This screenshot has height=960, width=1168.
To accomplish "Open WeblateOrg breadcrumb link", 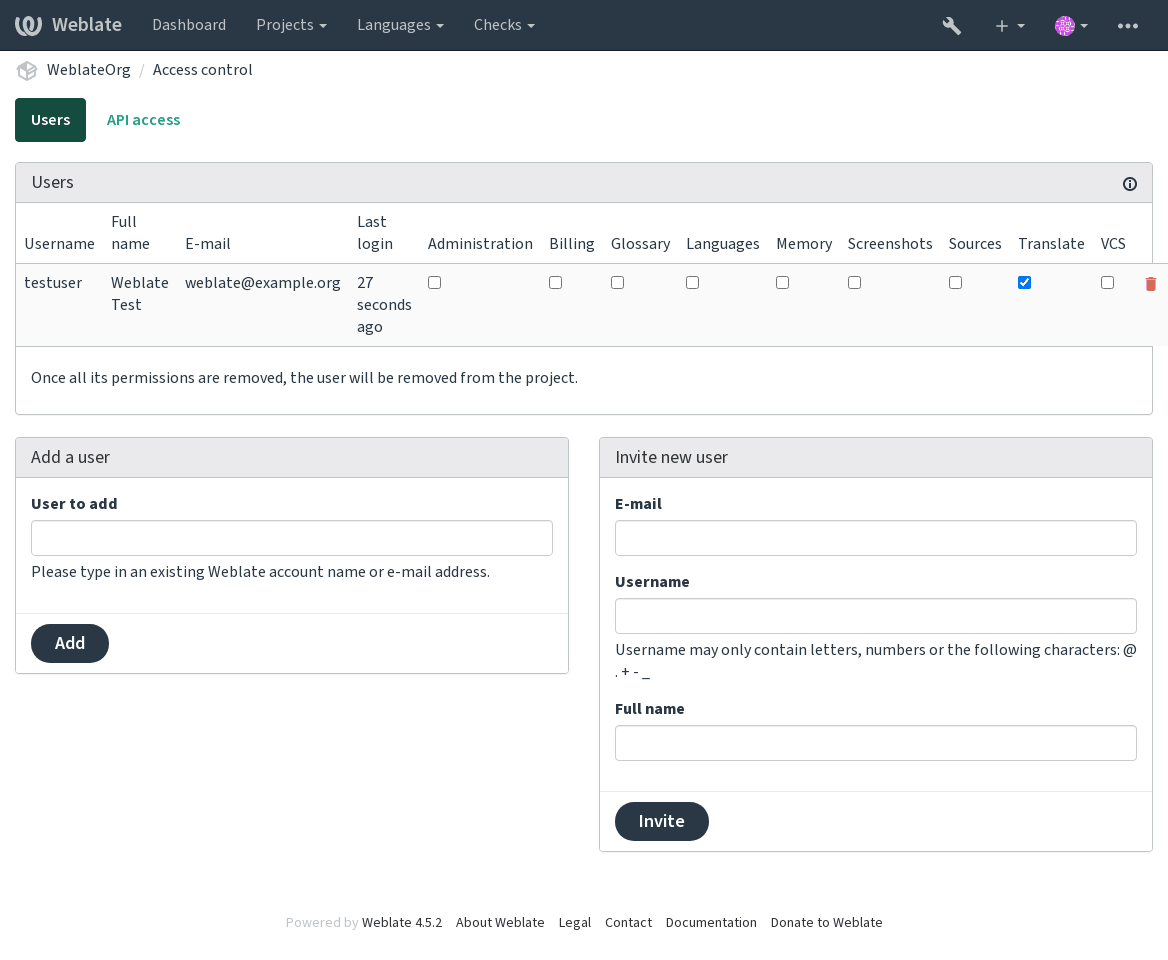I will (89, 70).
